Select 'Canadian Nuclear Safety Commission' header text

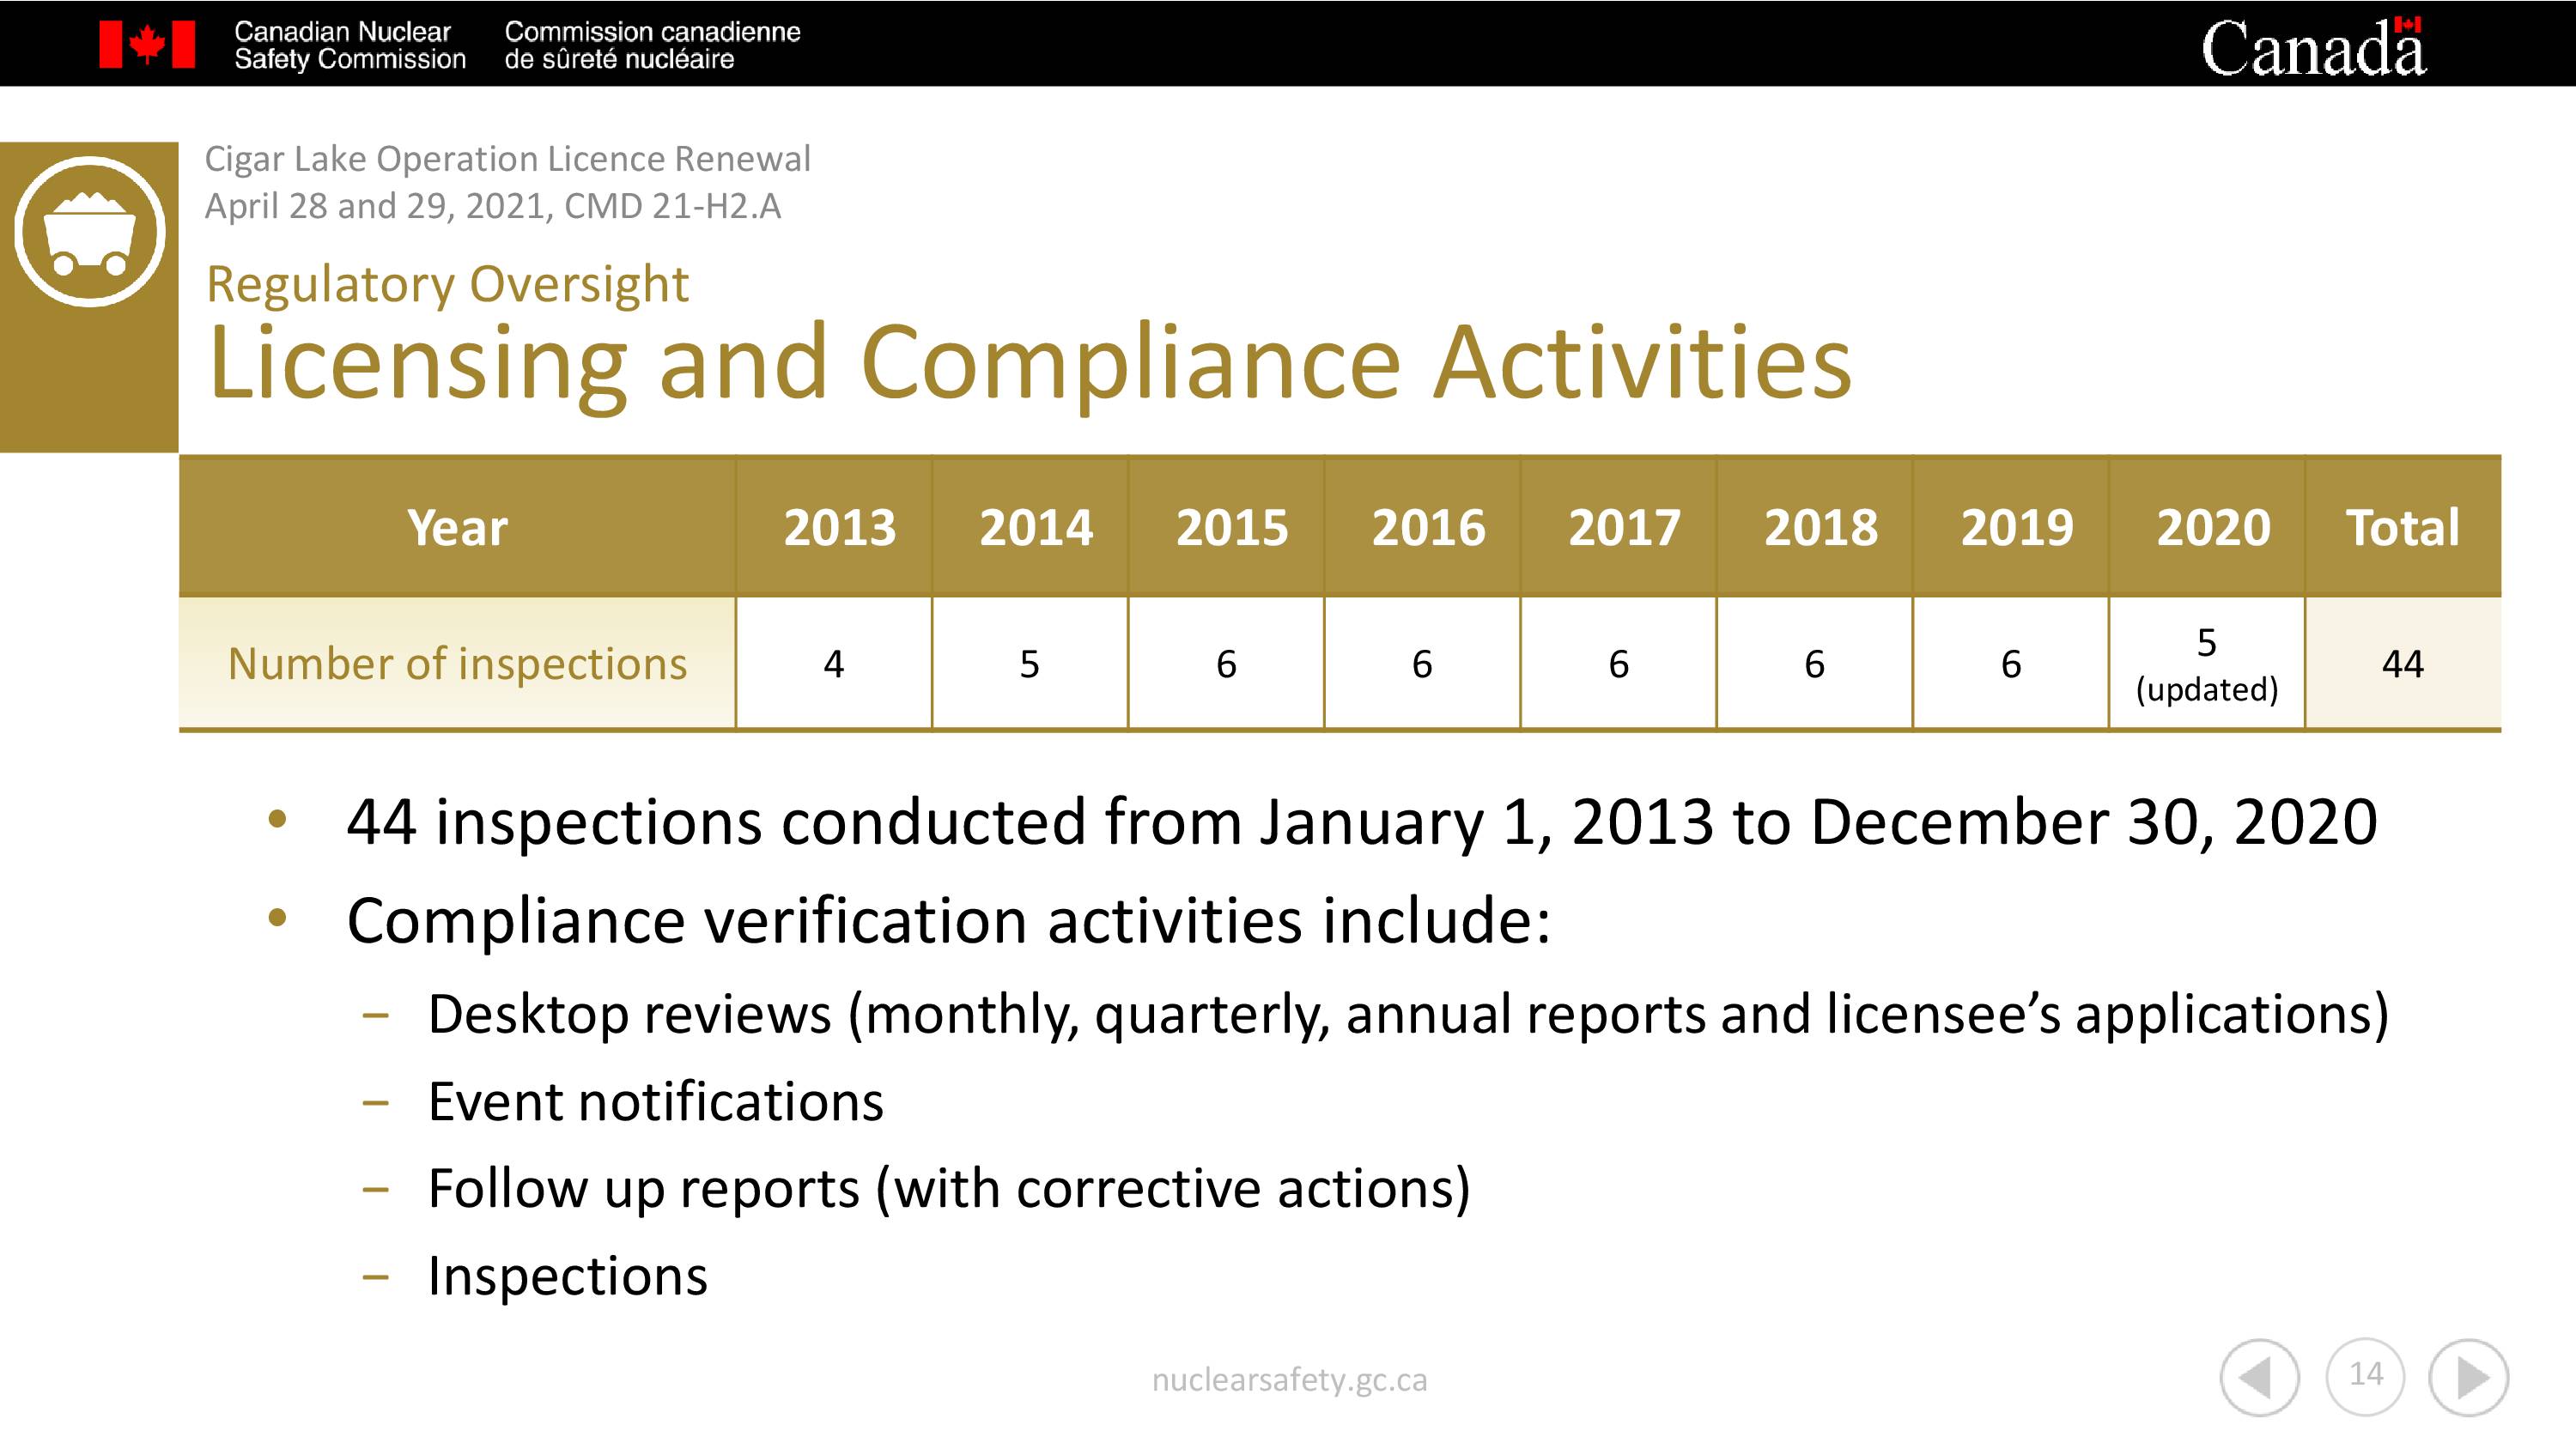click(350, 45)
